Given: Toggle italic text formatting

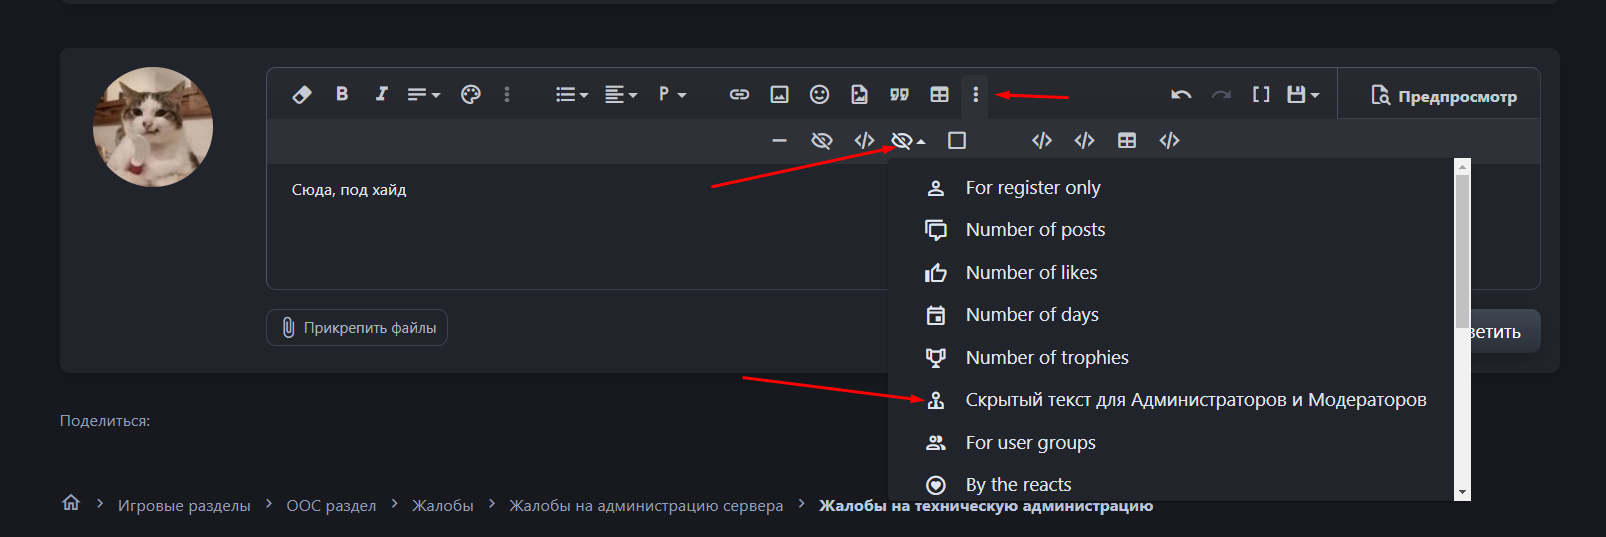Looking at the screenshot, I should (381, 94).
